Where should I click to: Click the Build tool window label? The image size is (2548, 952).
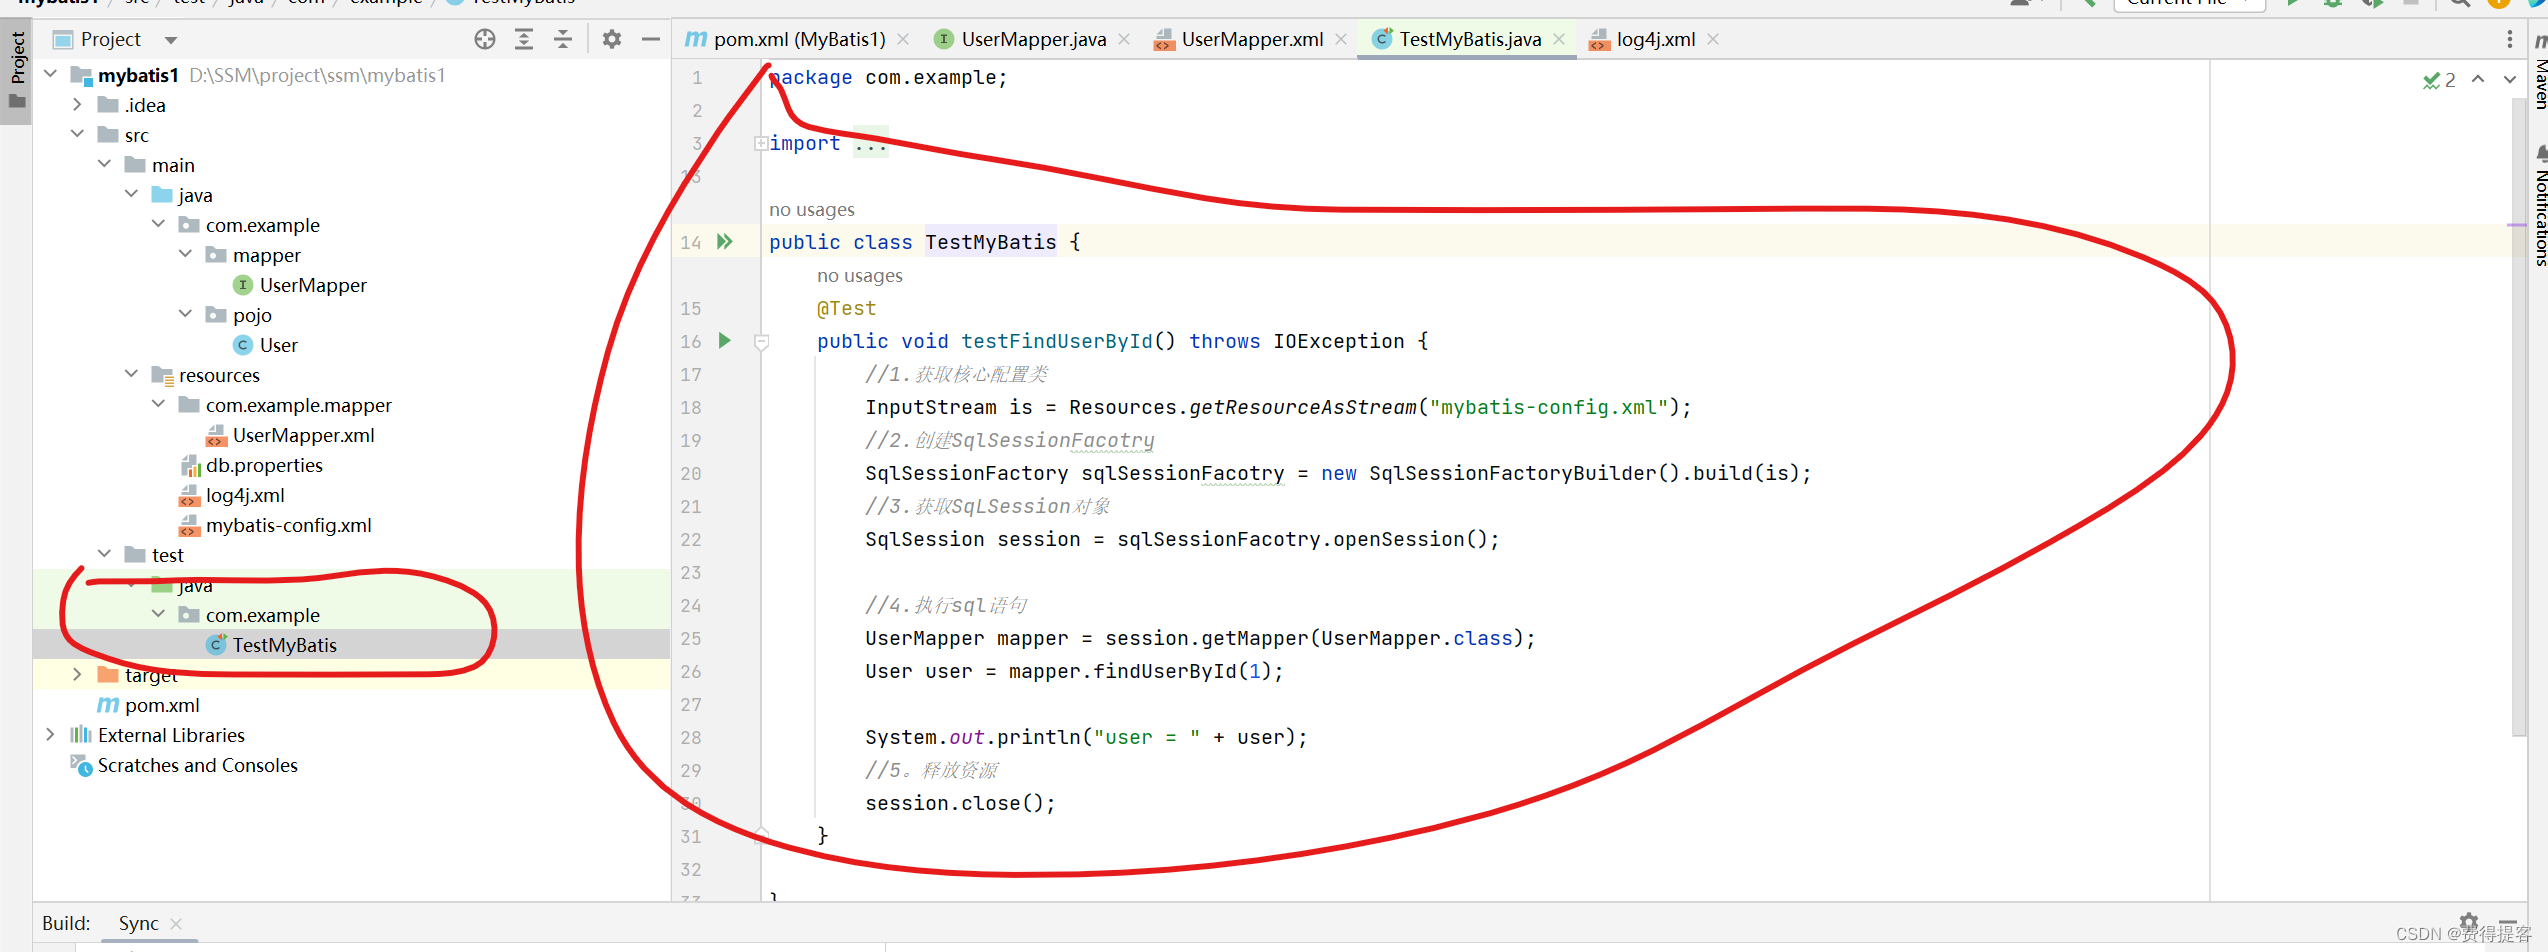pos(66,923)
